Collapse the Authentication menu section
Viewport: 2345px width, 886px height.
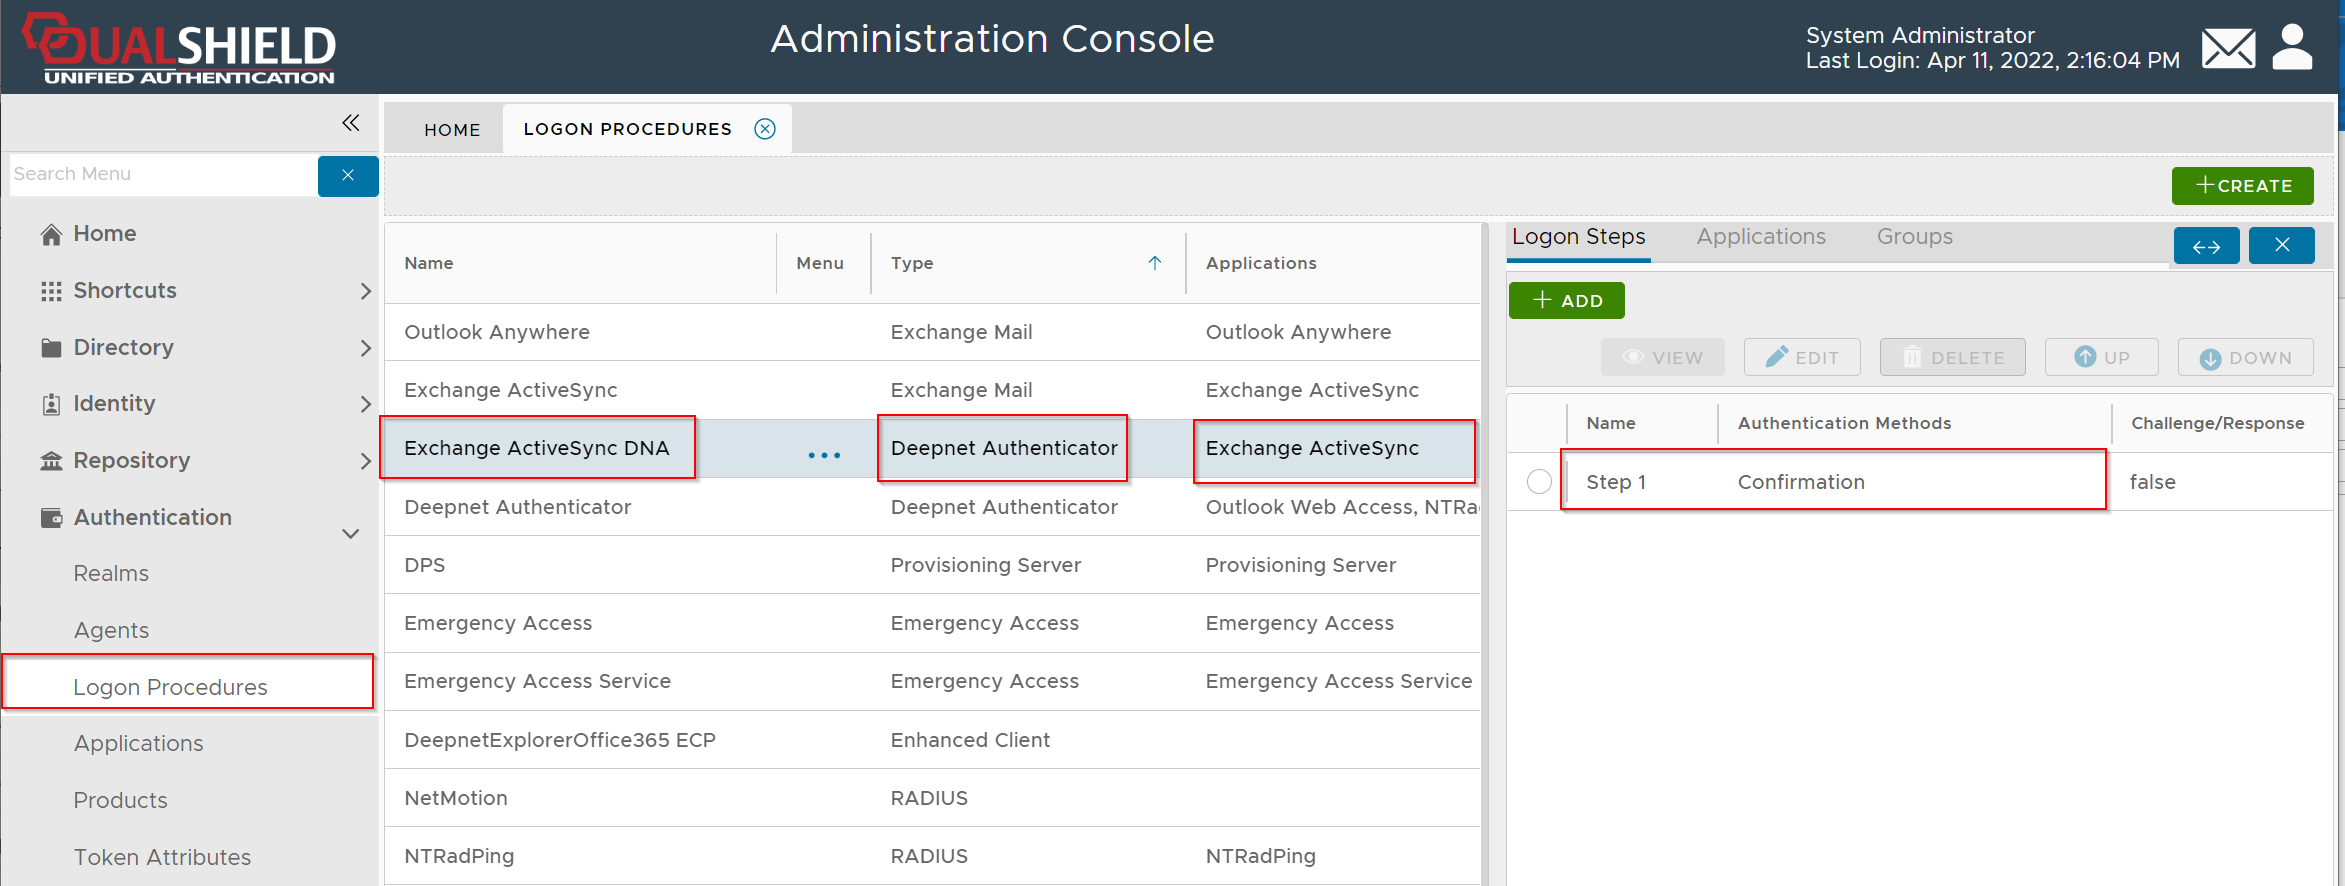pos(351,534)
